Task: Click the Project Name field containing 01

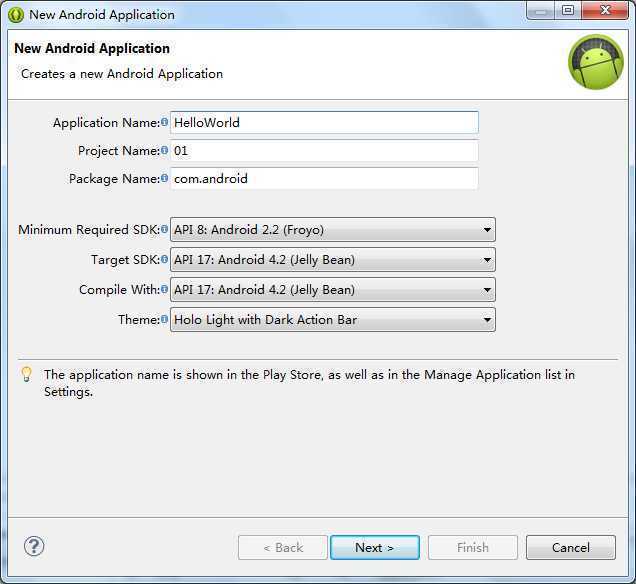Action: 324,151
